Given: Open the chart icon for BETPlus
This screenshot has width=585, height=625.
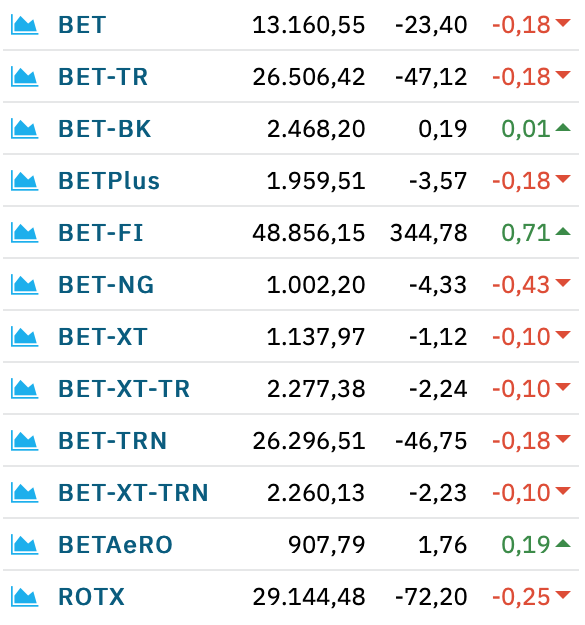Looking at the screenshot, I should coord(24,181).
